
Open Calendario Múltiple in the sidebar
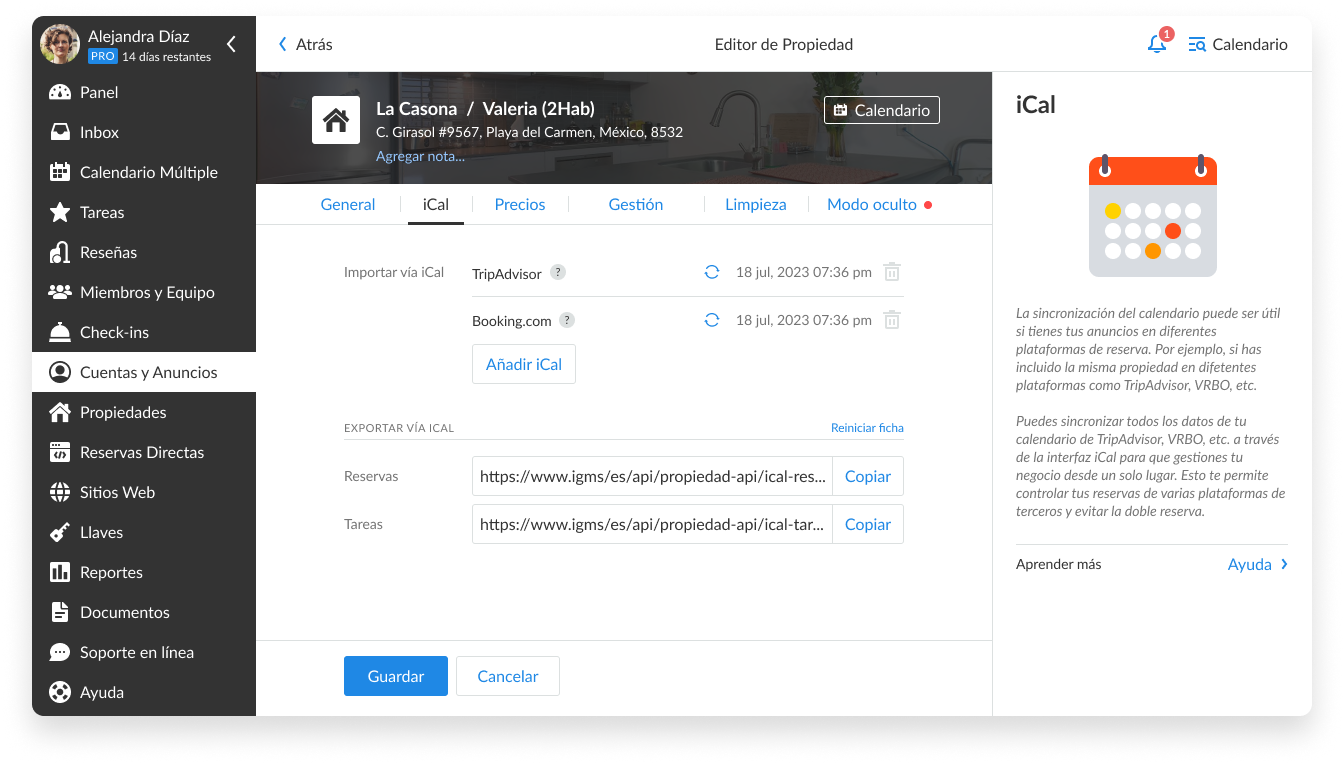[x=148, y=172]
